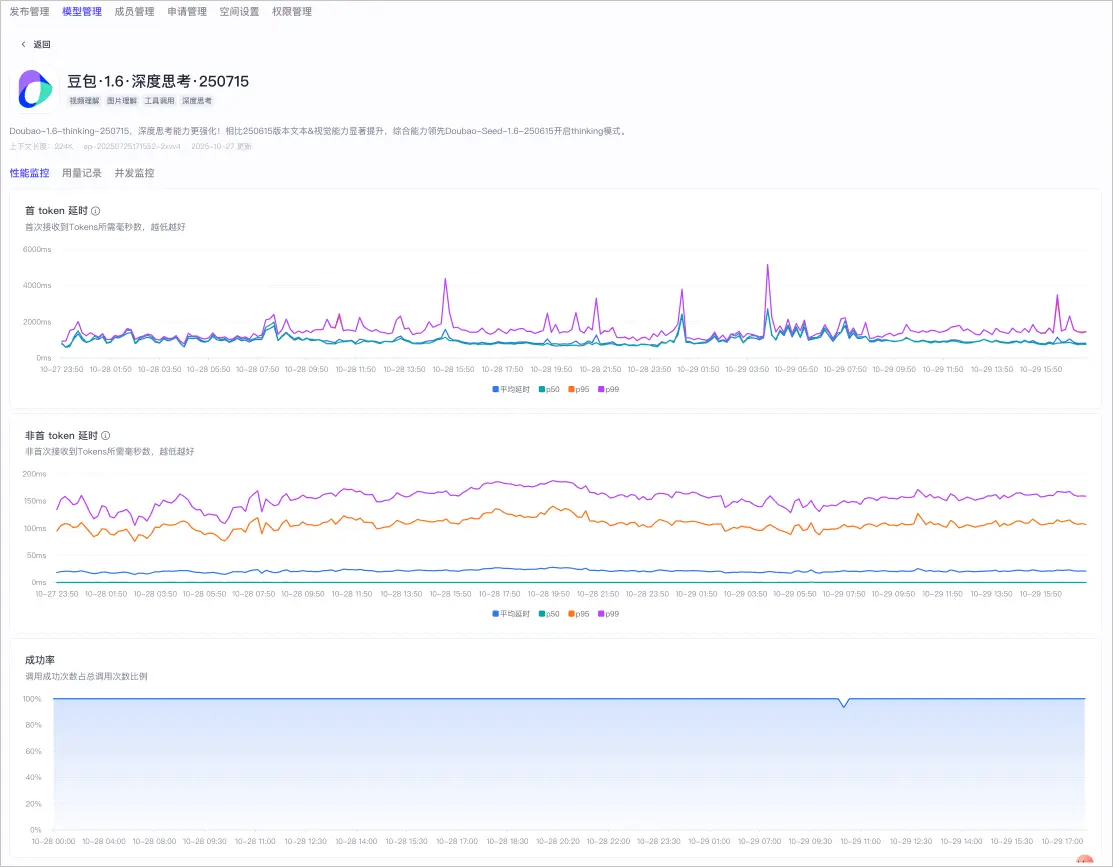Click the 上下文长度 224K text
Image resolution: width=1113 pixels, height=867 pixels.
(x=41, y=146)
